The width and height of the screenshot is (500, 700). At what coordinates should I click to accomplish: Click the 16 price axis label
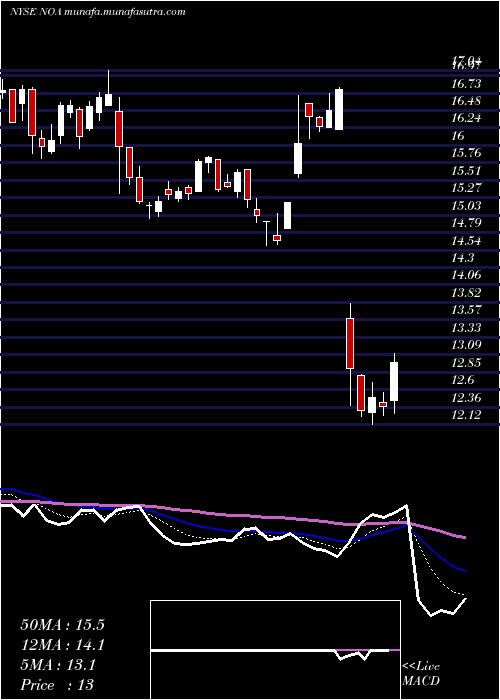(x=458, y=136)
